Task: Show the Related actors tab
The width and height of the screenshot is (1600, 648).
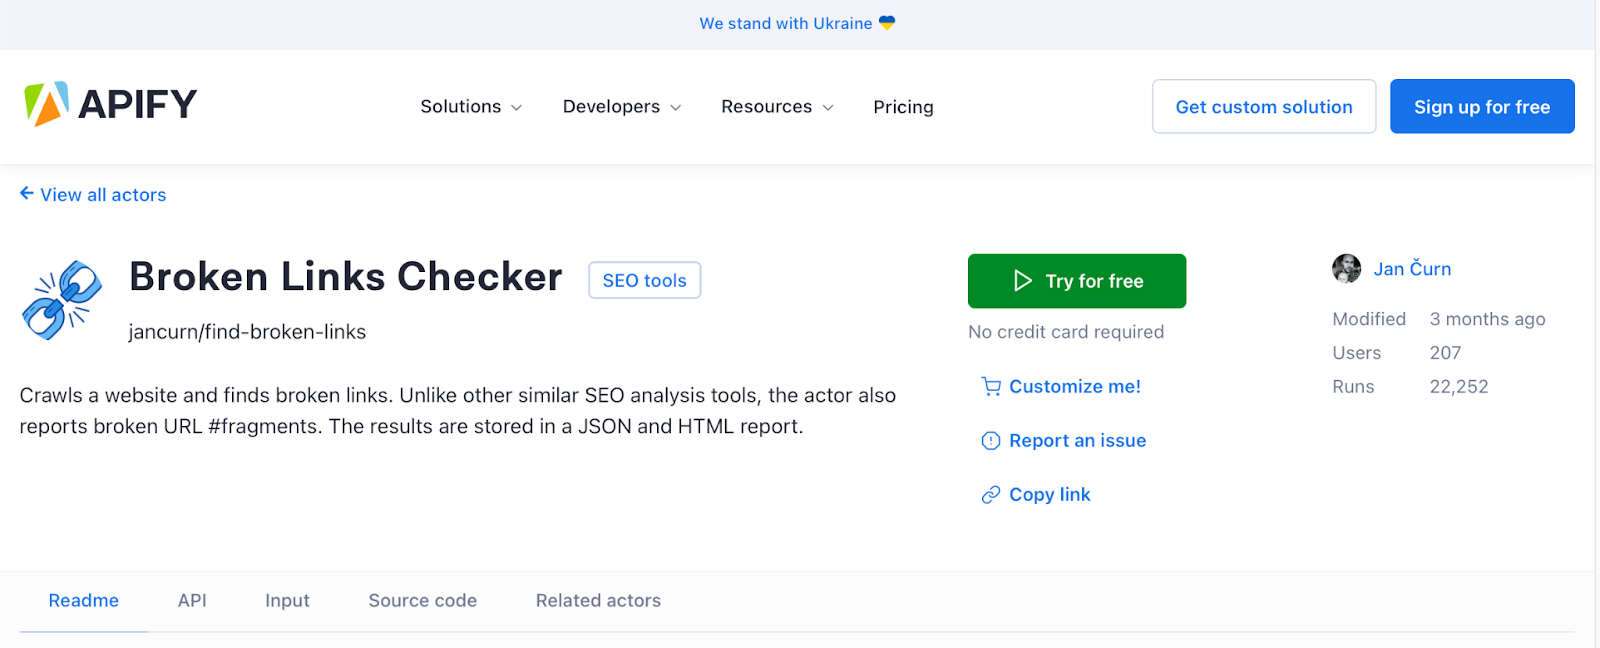Action: 598,601
